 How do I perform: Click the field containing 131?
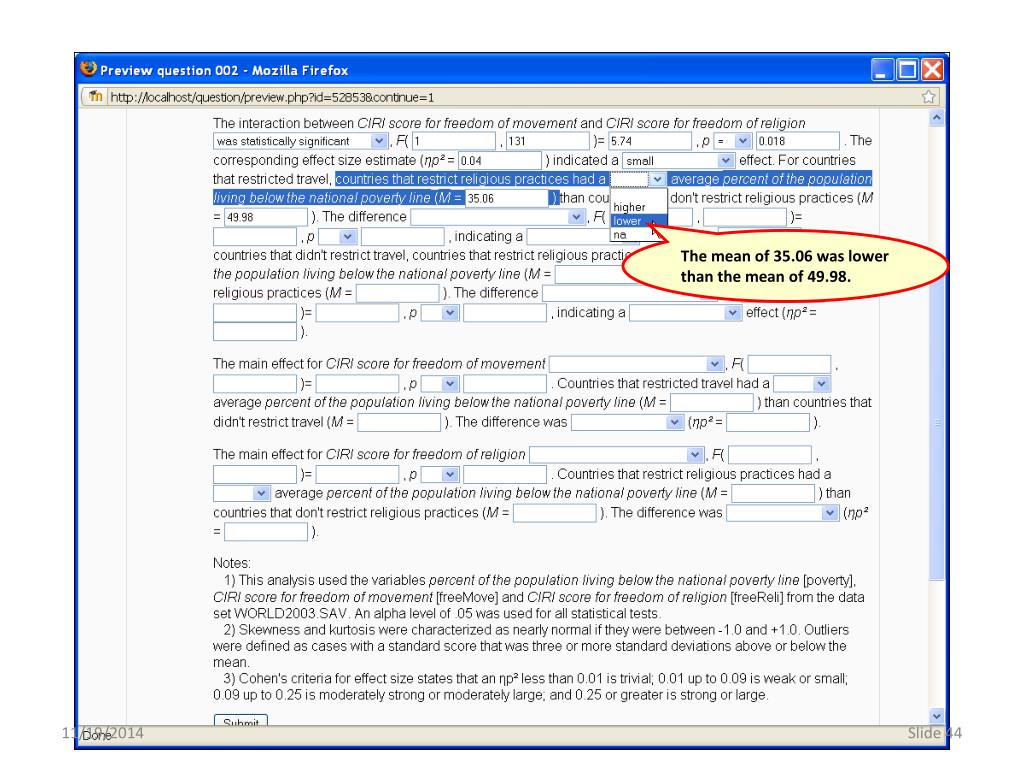tap(547, 141)
